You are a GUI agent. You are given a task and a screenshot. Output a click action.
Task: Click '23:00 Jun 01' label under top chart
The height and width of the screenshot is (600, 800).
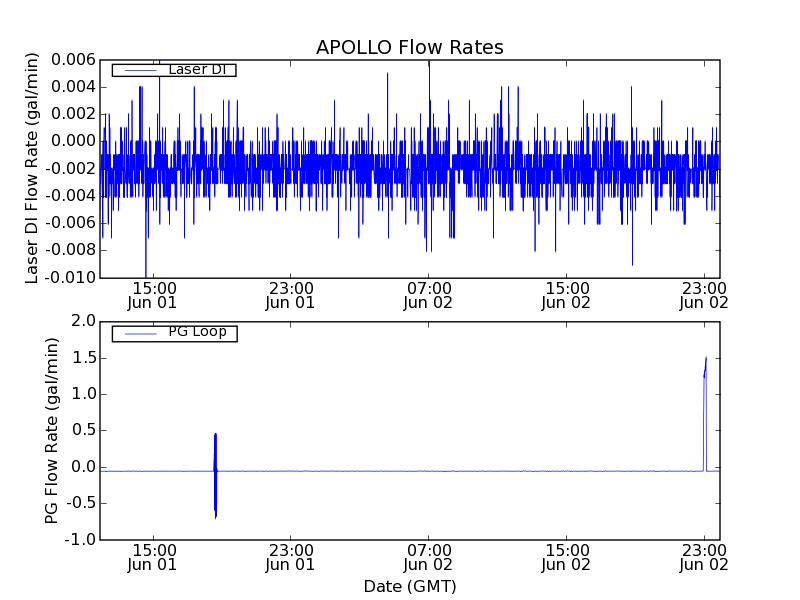pos(290,296)
